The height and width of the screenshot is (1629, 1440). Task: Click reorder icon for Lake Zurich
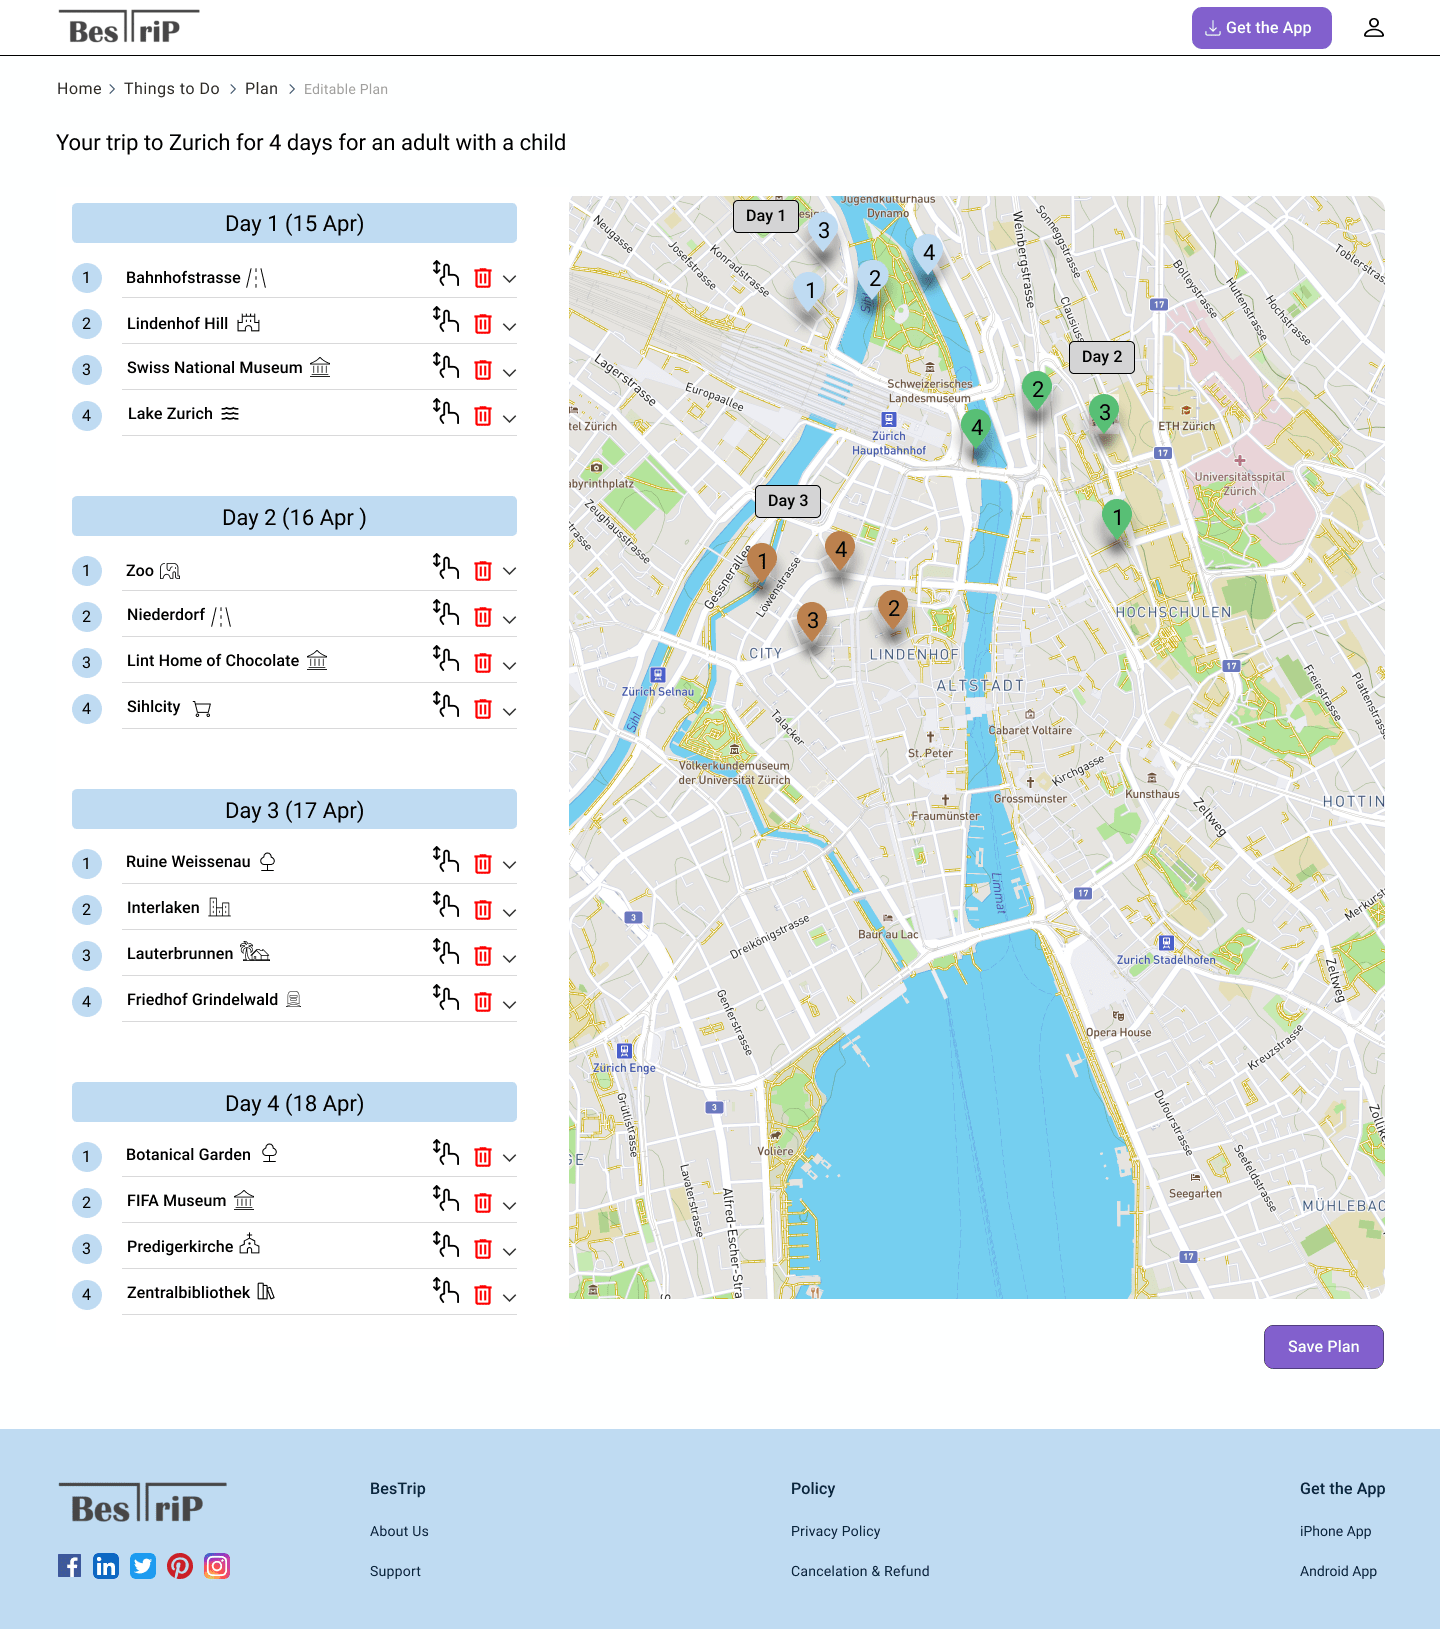446,411
